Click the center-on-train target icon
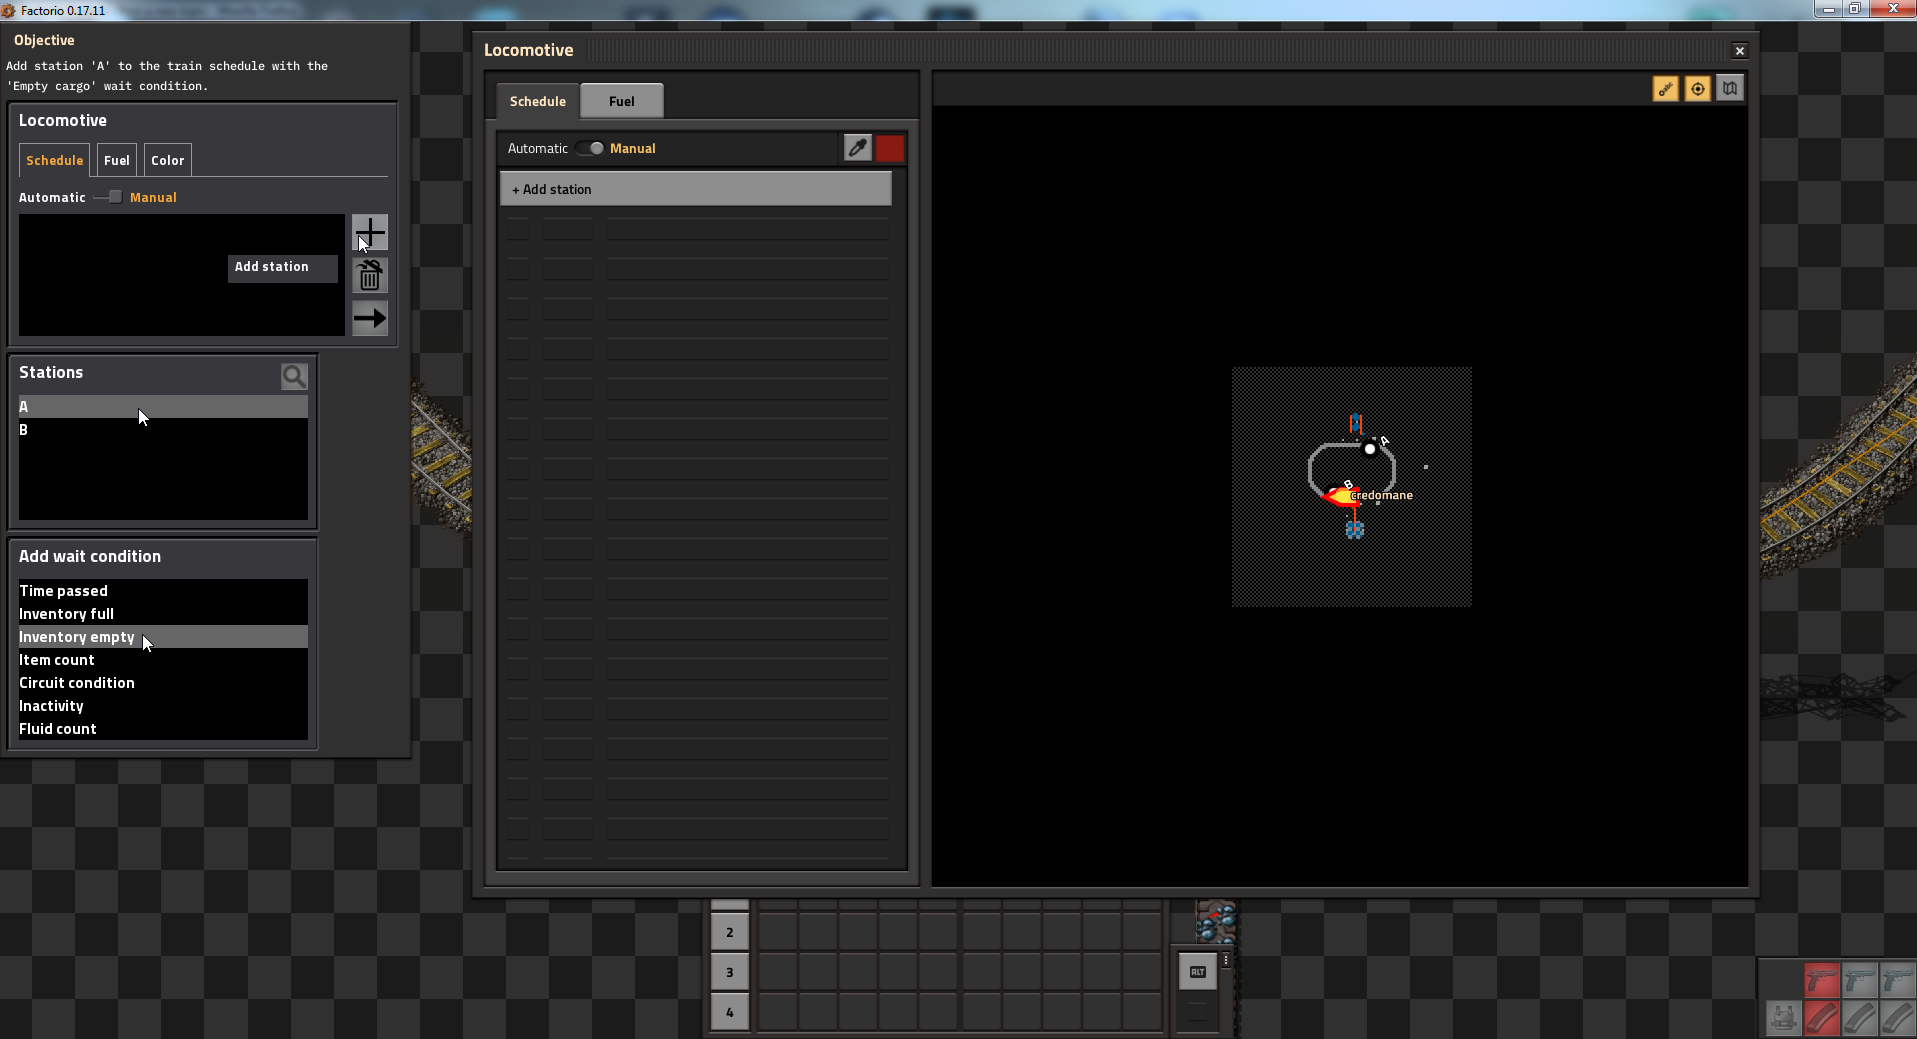The height and width of the screenshot is (1039, 1917). pyautogui.click(x=1697, y=89)
